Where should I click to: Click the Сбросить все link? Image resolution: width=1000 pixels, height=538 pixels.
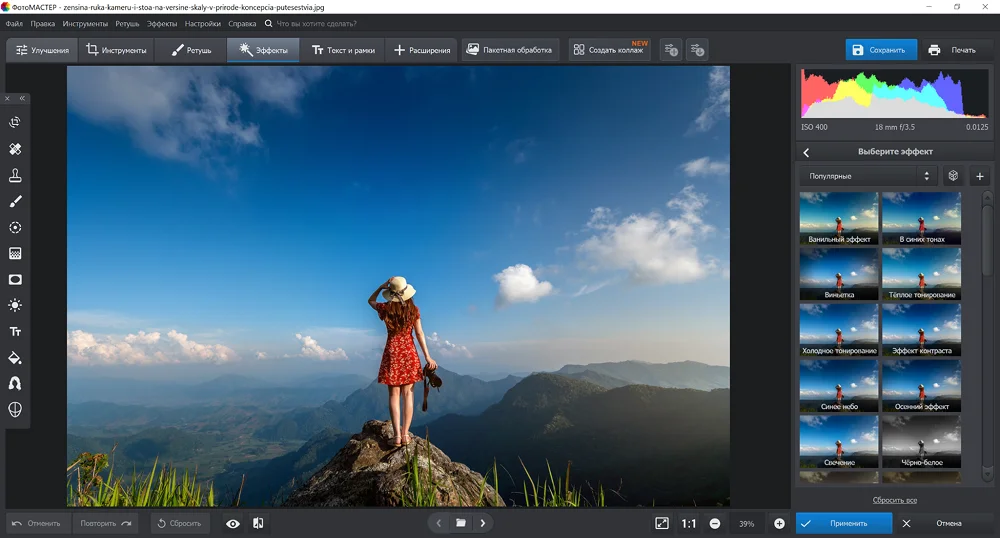895,500
